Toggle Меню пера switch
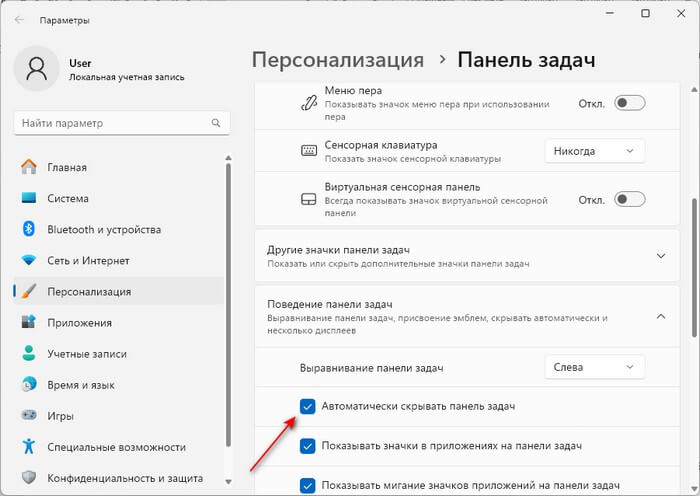The width and height of the screenshot is (700, 496). point(629,103)
